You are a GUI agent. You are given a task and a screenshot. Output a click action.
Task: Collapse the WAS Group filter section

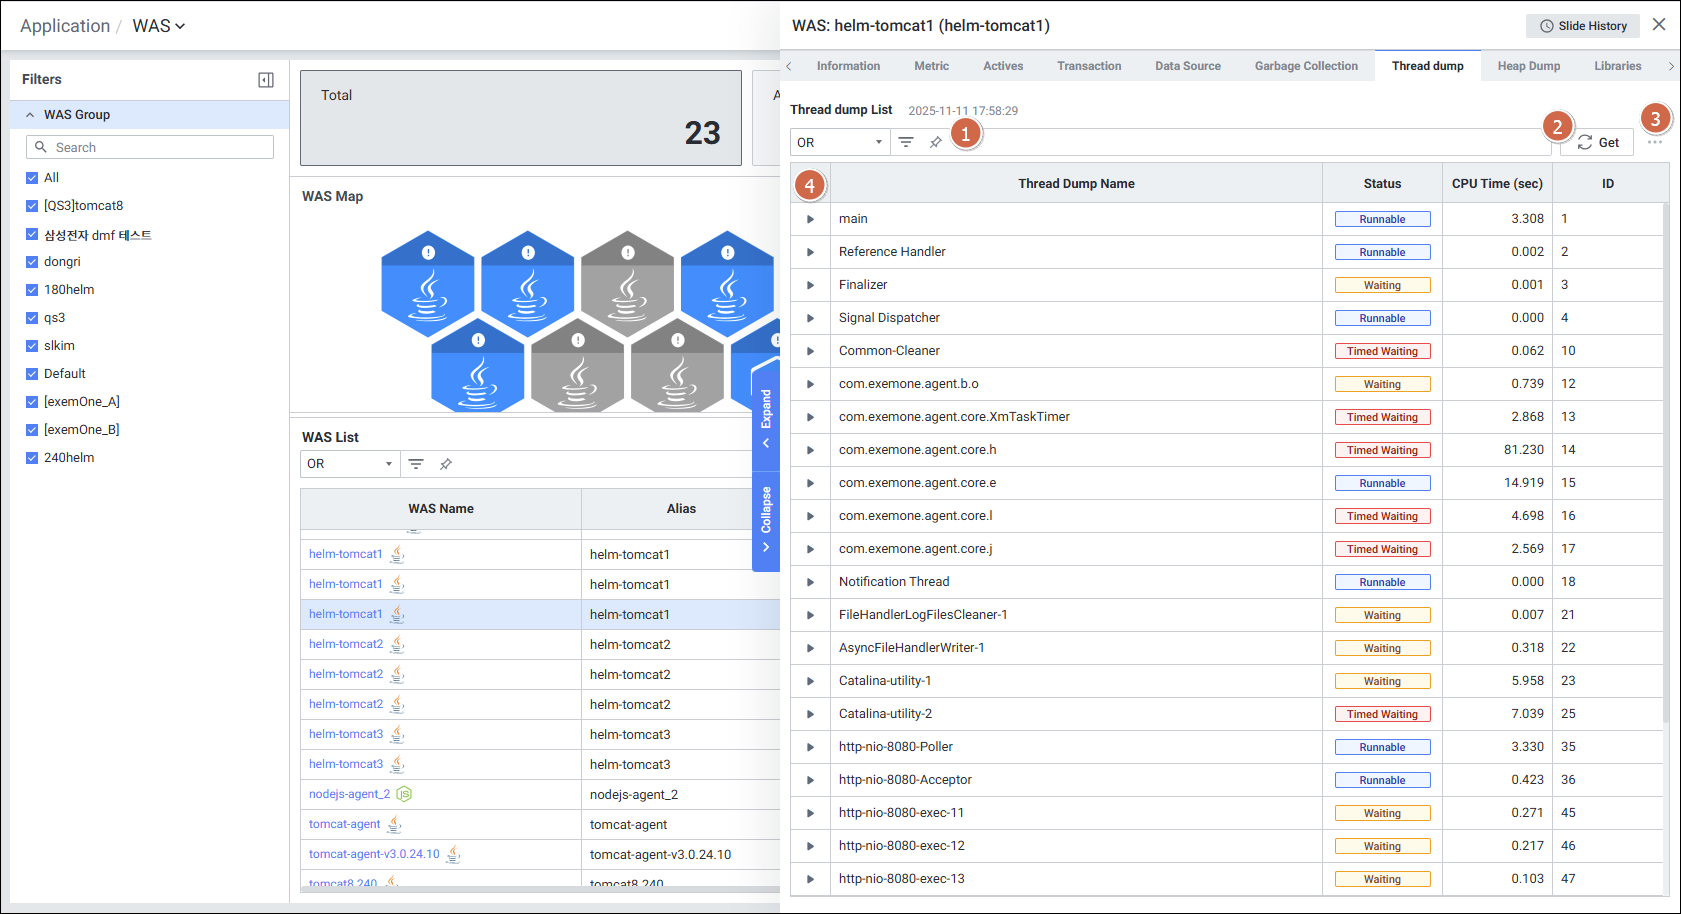click(x=31, y=115)
